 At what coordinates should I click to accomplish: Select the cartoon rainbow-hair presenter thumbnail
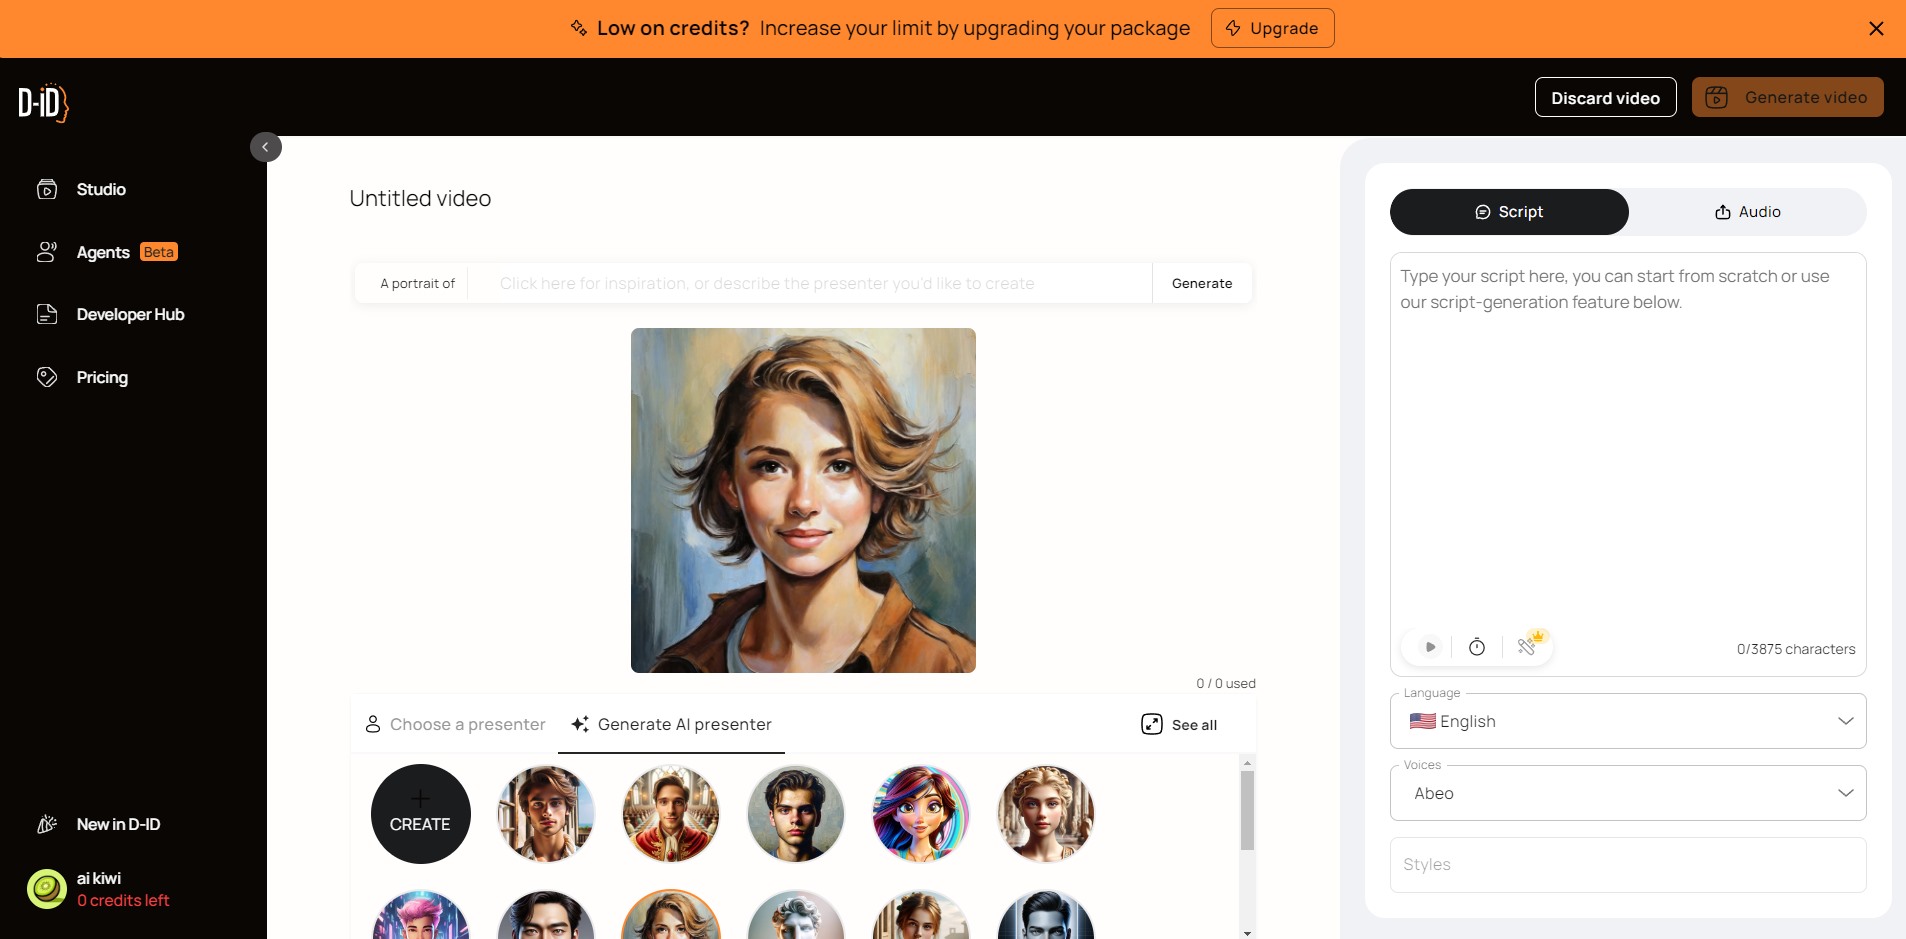920,814
